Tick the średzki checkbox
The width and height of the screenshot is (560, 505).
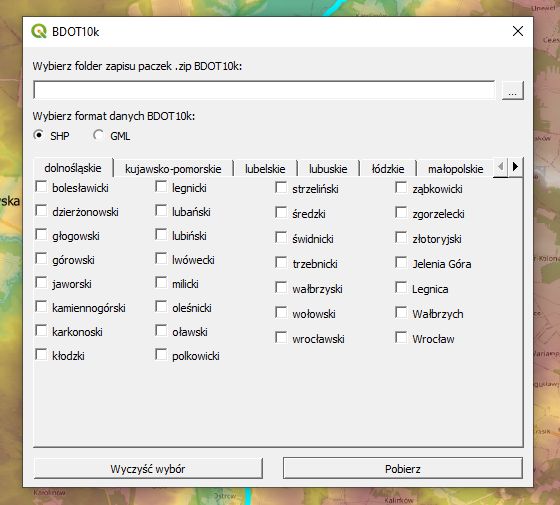[x=281, y=212]
